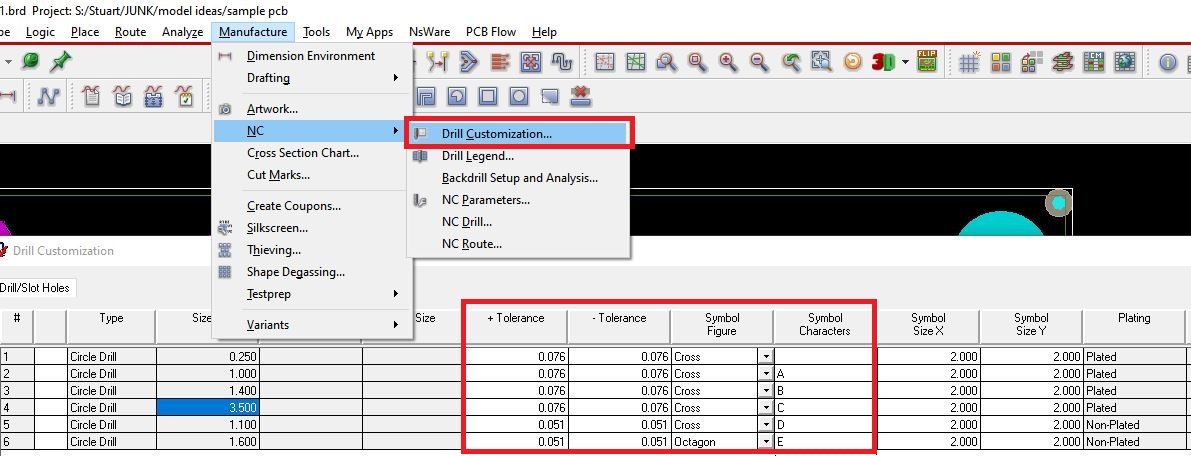1191x456 pixels.
Task: Open the Tools menu
Action: 316,32
